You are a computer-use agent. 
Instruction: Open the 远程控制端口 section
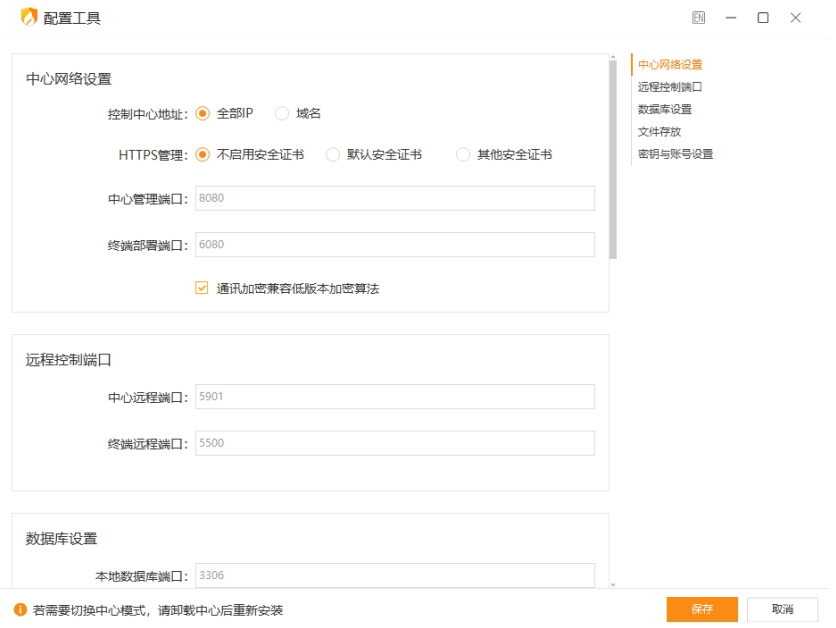click(668, 86)
